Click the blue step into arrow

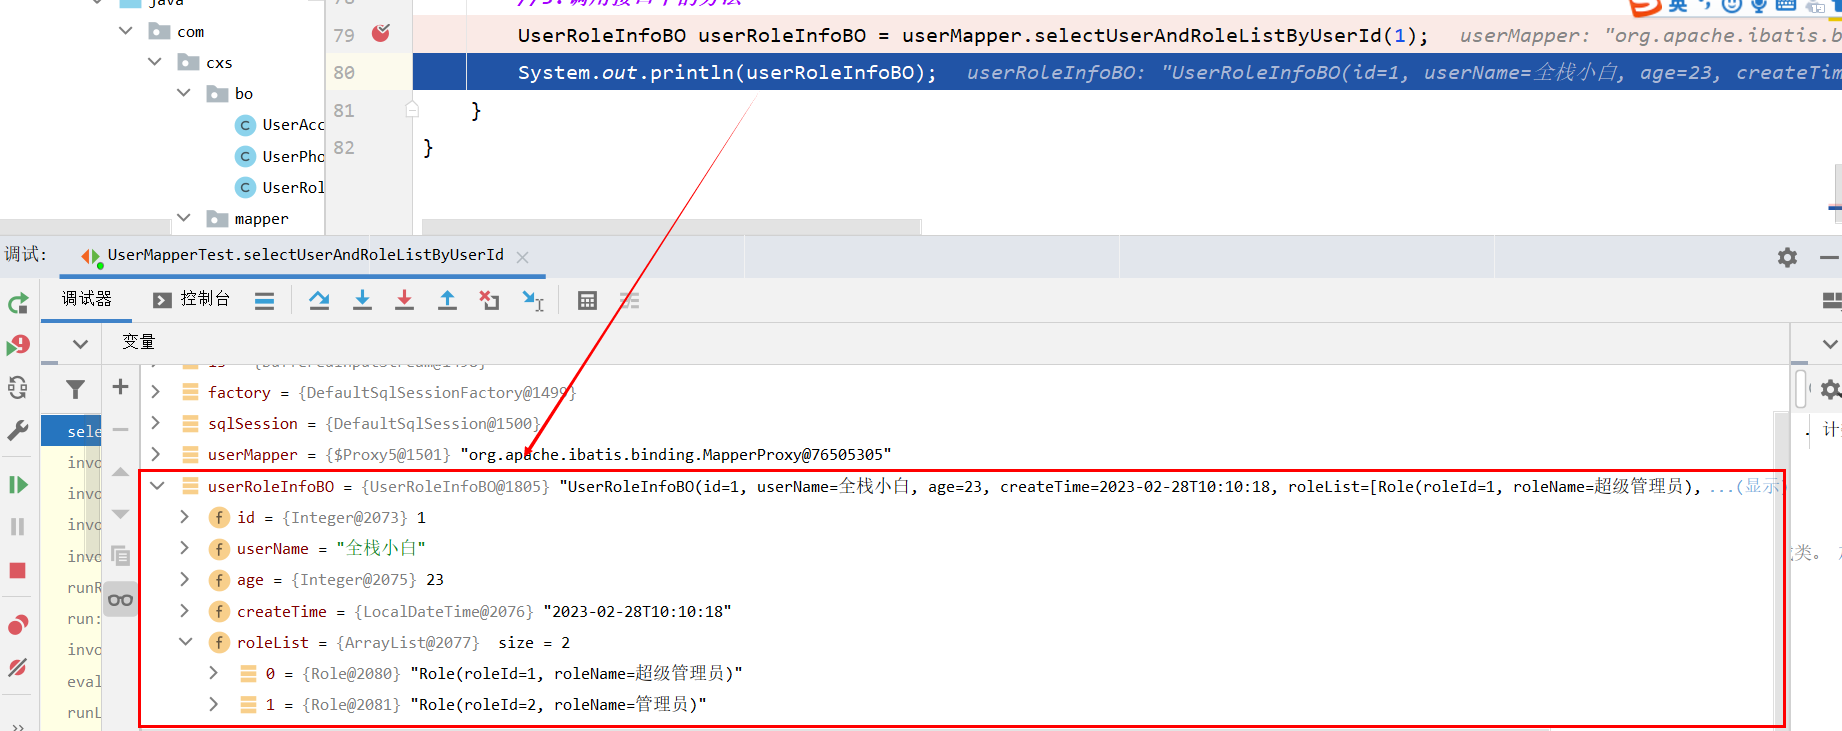(362, 300)
